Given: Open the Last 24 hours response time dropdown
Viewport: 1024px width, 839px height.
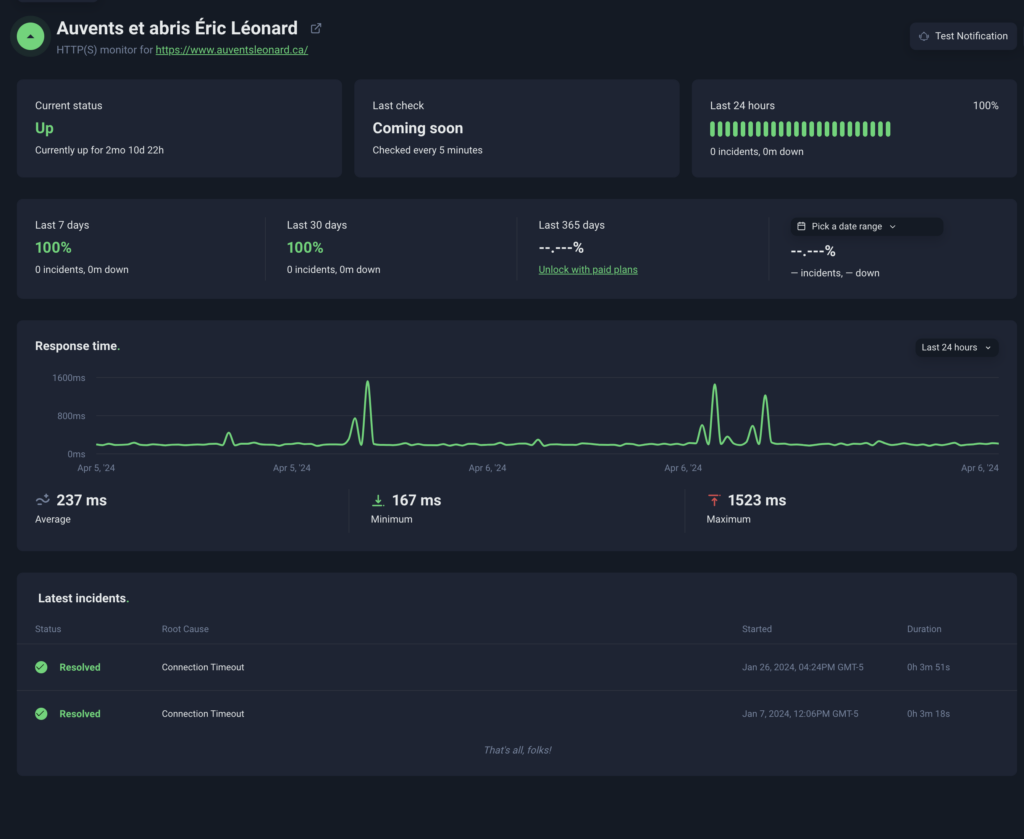Looking at the screenshot, I should tap(956, 347).
